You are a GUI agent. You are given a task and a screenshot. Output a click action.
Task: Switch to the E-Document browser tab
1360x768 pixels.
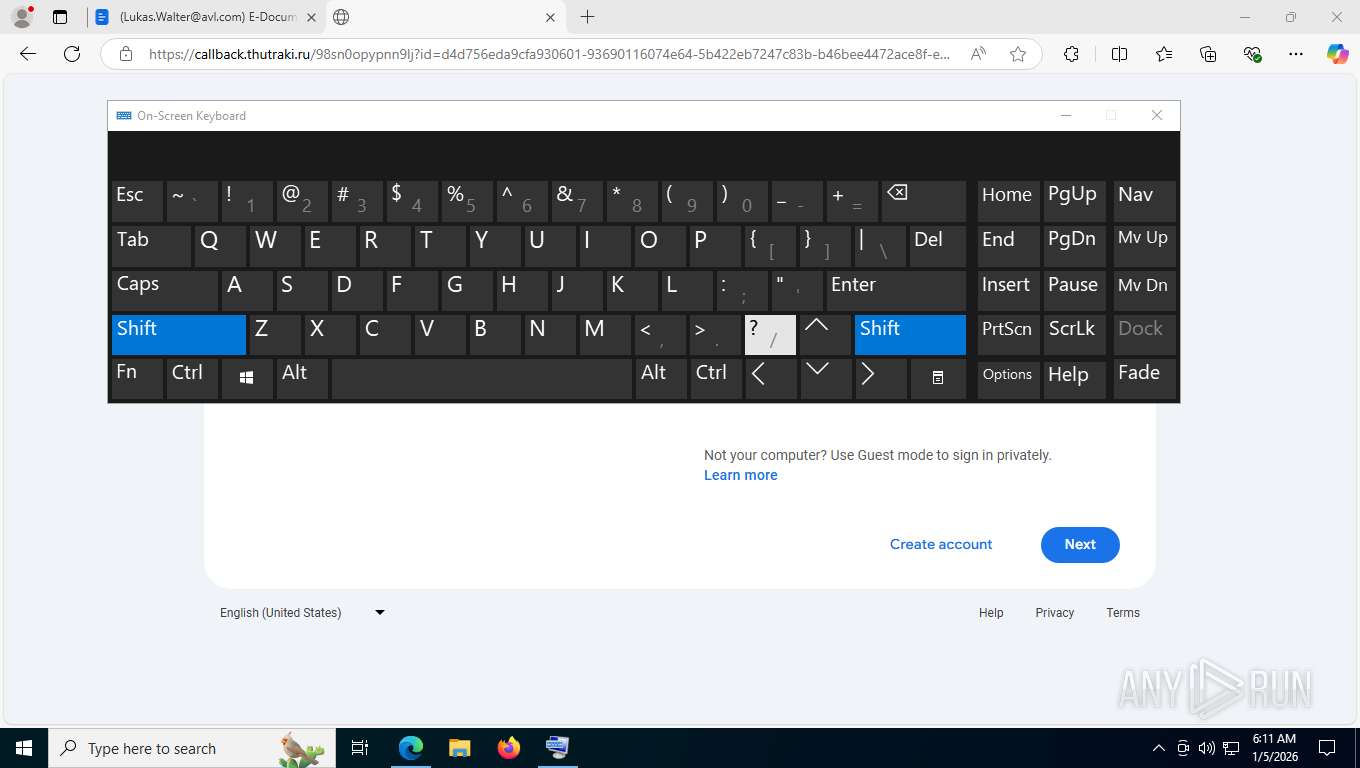[207, 17]
